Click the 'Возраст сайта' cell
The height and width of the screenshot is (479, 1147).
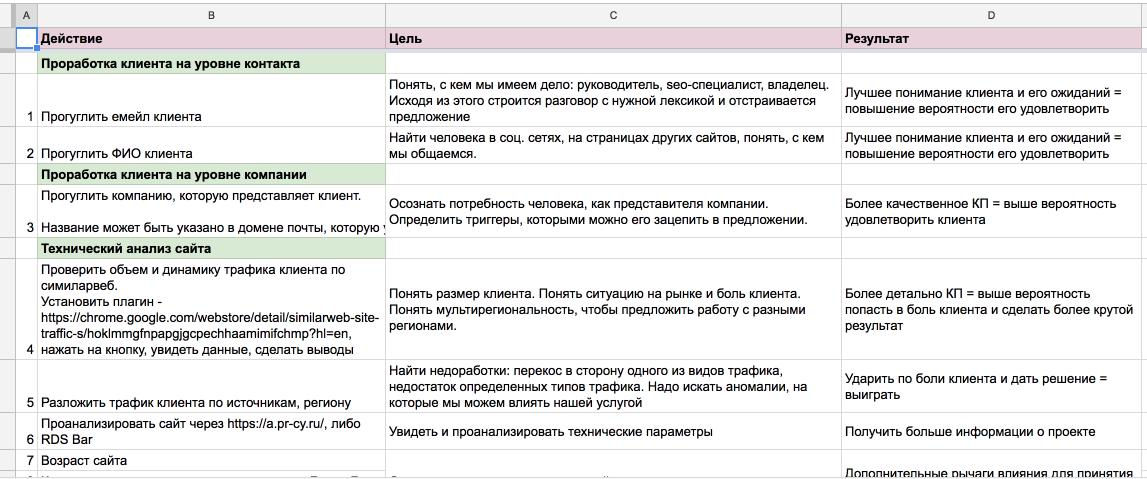point(211,461)
